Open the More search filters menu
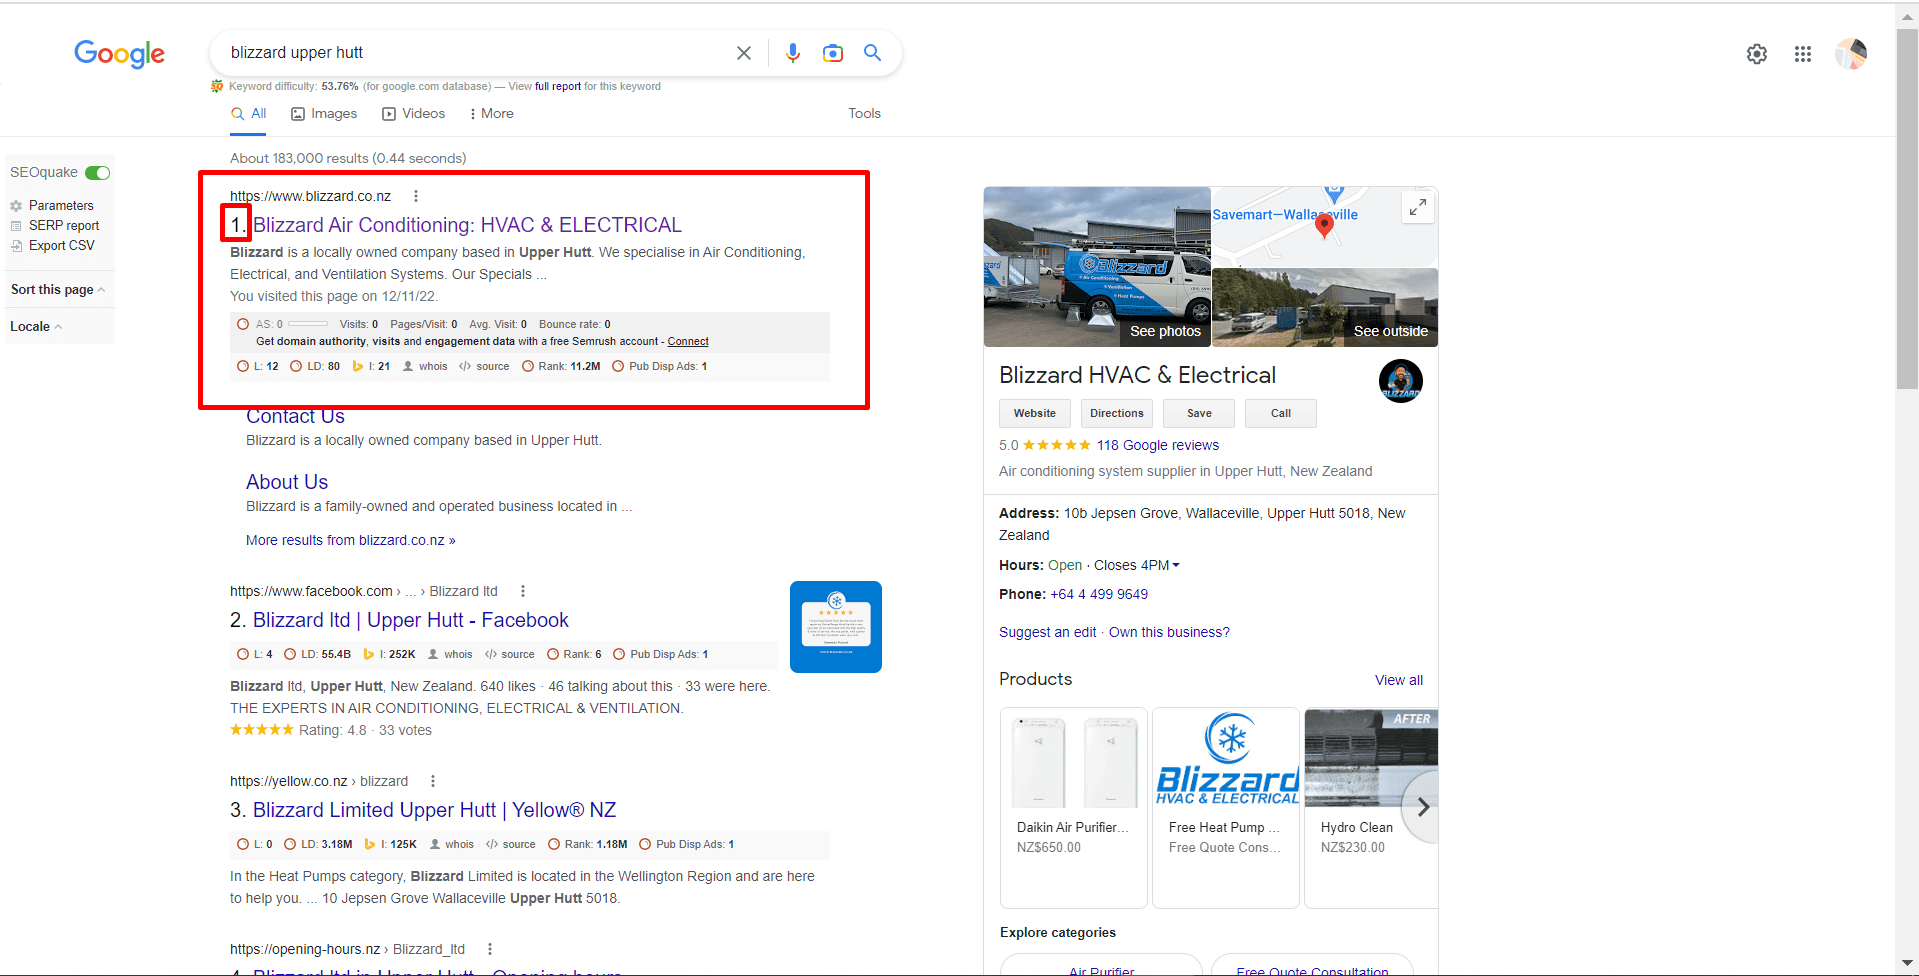Image resolution: width=1919 pixels, height=976 pixels. click(x=491, y=114)
